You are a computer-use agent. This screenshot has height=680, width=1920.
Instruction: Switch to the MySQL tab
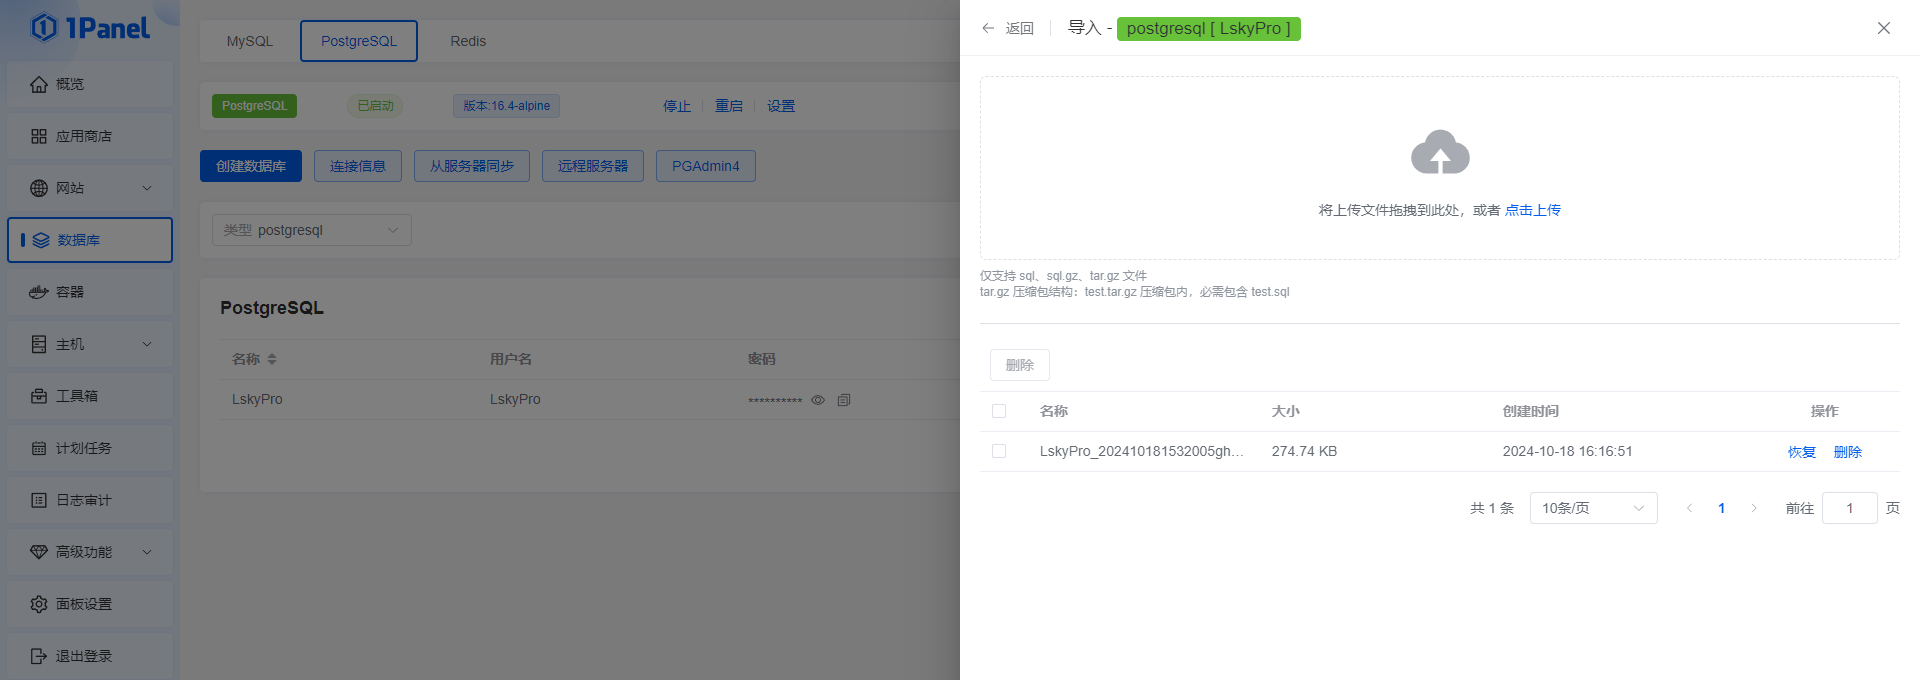tap(250, 41)
